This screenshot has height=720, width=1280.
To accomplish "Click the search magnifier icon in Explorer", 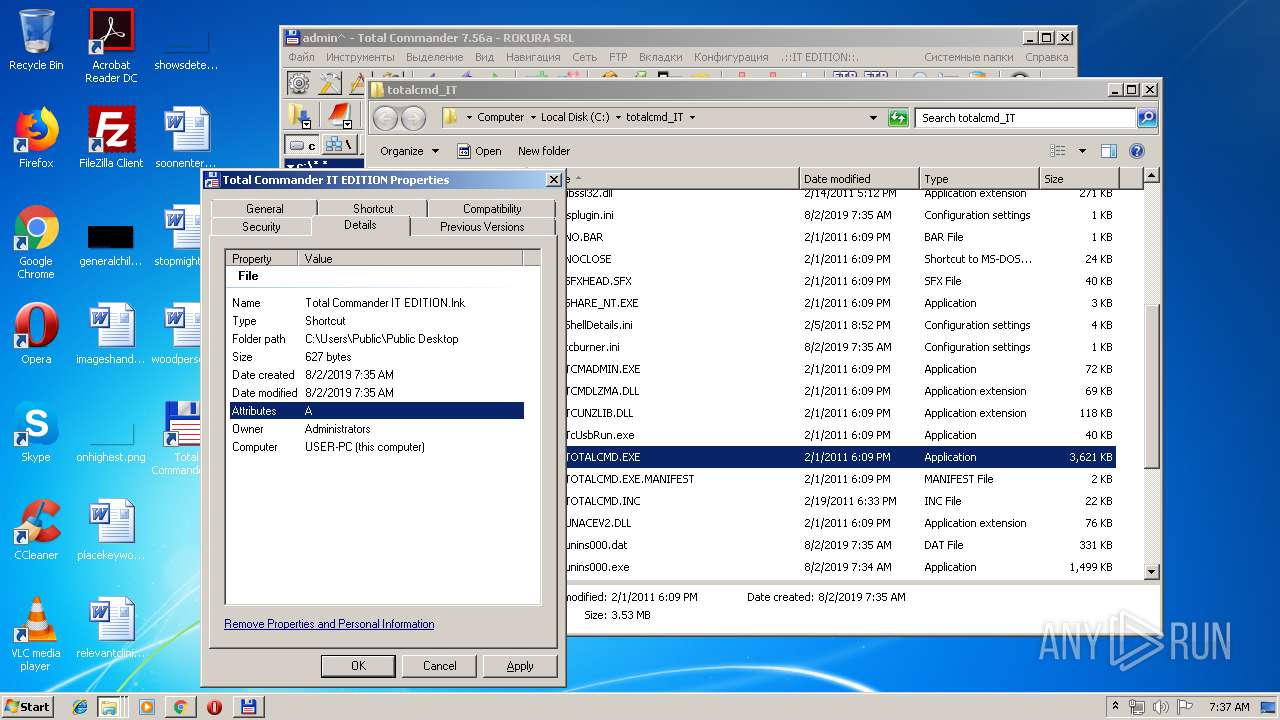I will tap(1147, 118).
